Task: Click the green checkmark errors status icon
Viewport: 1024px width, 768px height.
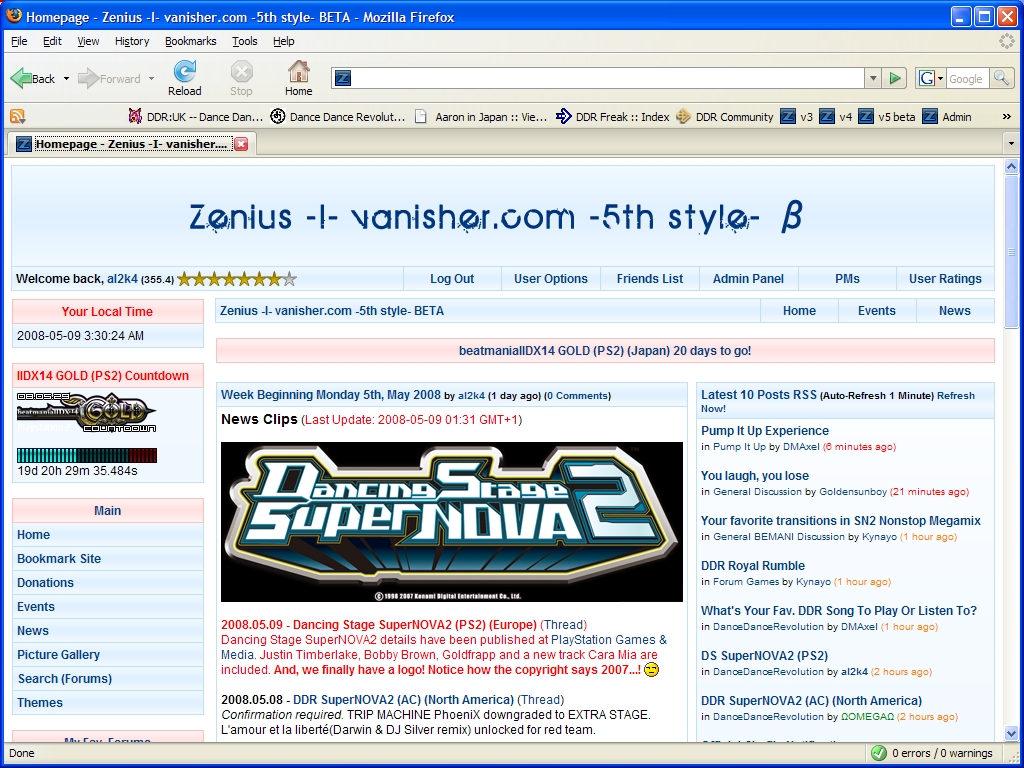Action: coord(879,753)
